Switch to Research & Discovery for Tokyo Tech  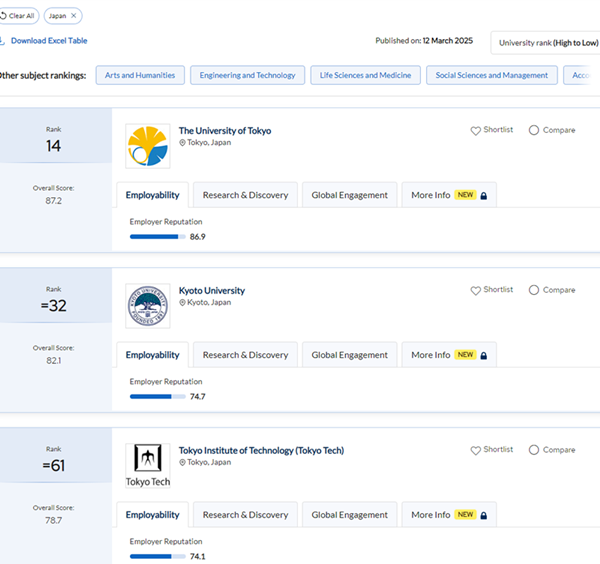coord(245,515)
